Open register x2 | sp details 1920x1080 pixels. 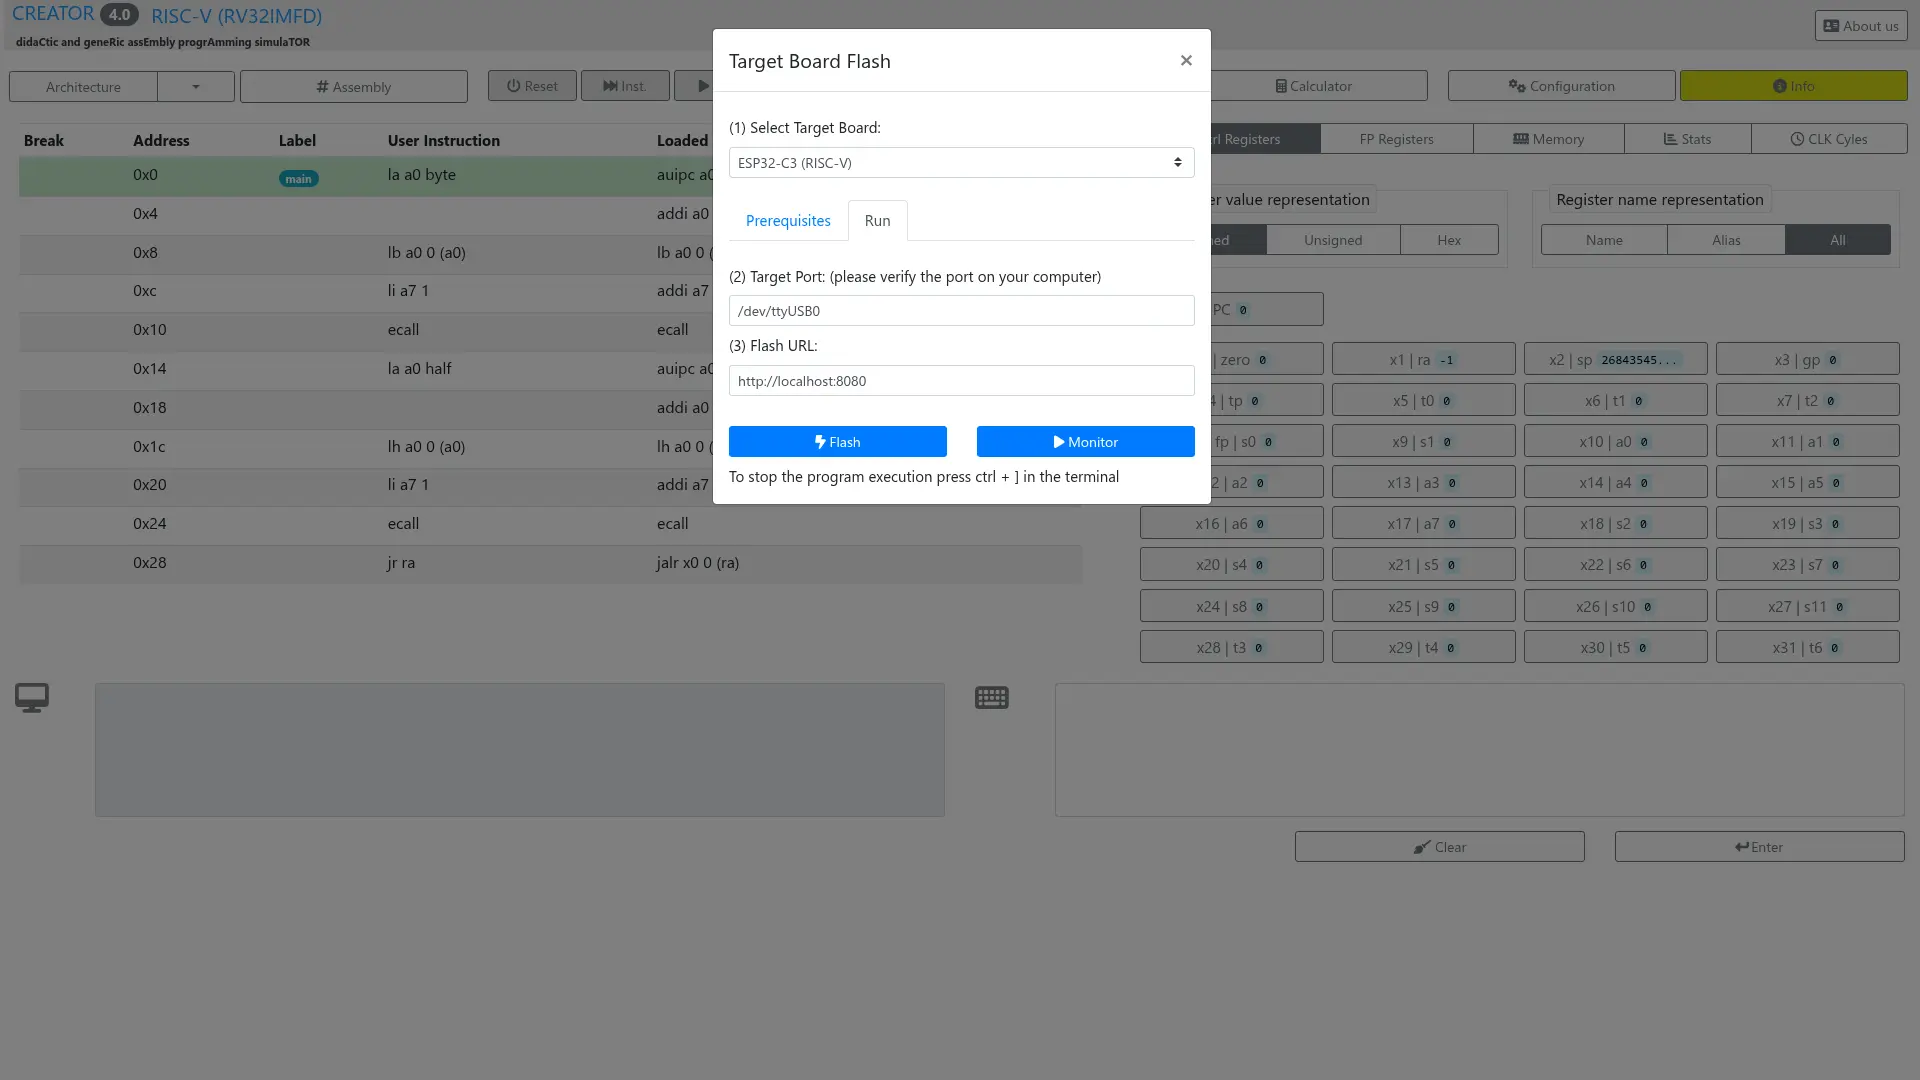1615,359
